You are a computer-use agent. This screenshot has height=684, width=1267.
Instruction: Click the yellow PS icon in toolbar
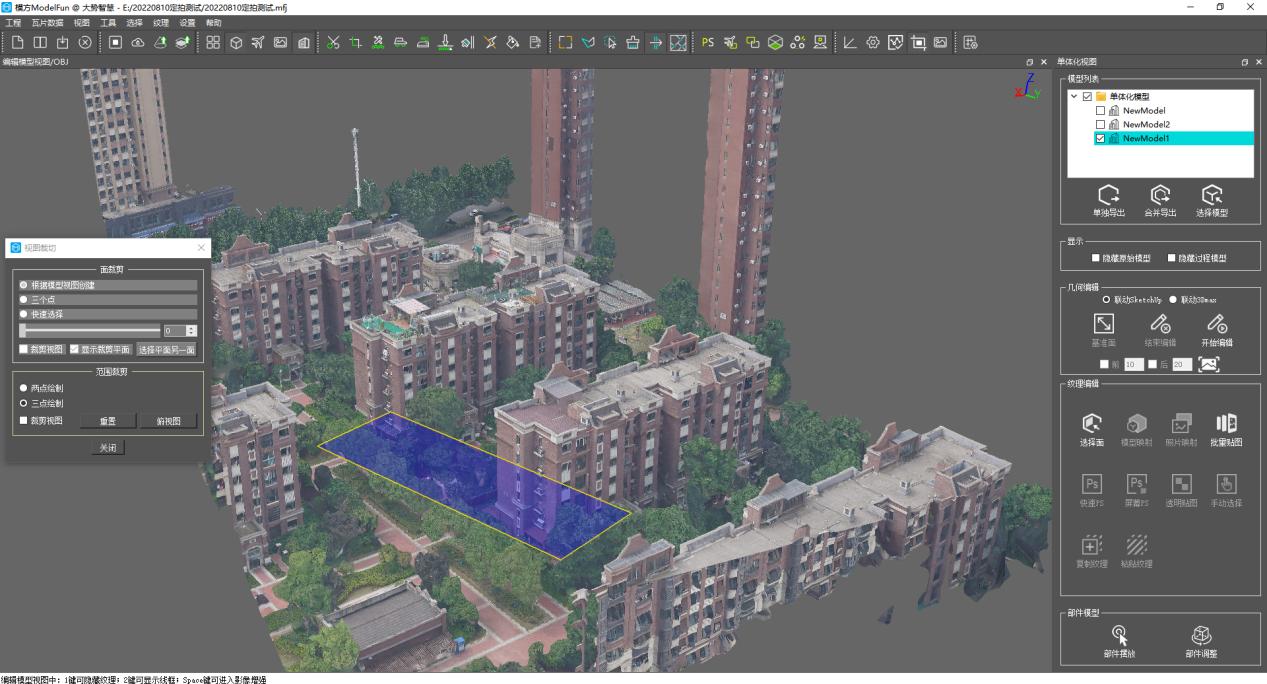708,42
